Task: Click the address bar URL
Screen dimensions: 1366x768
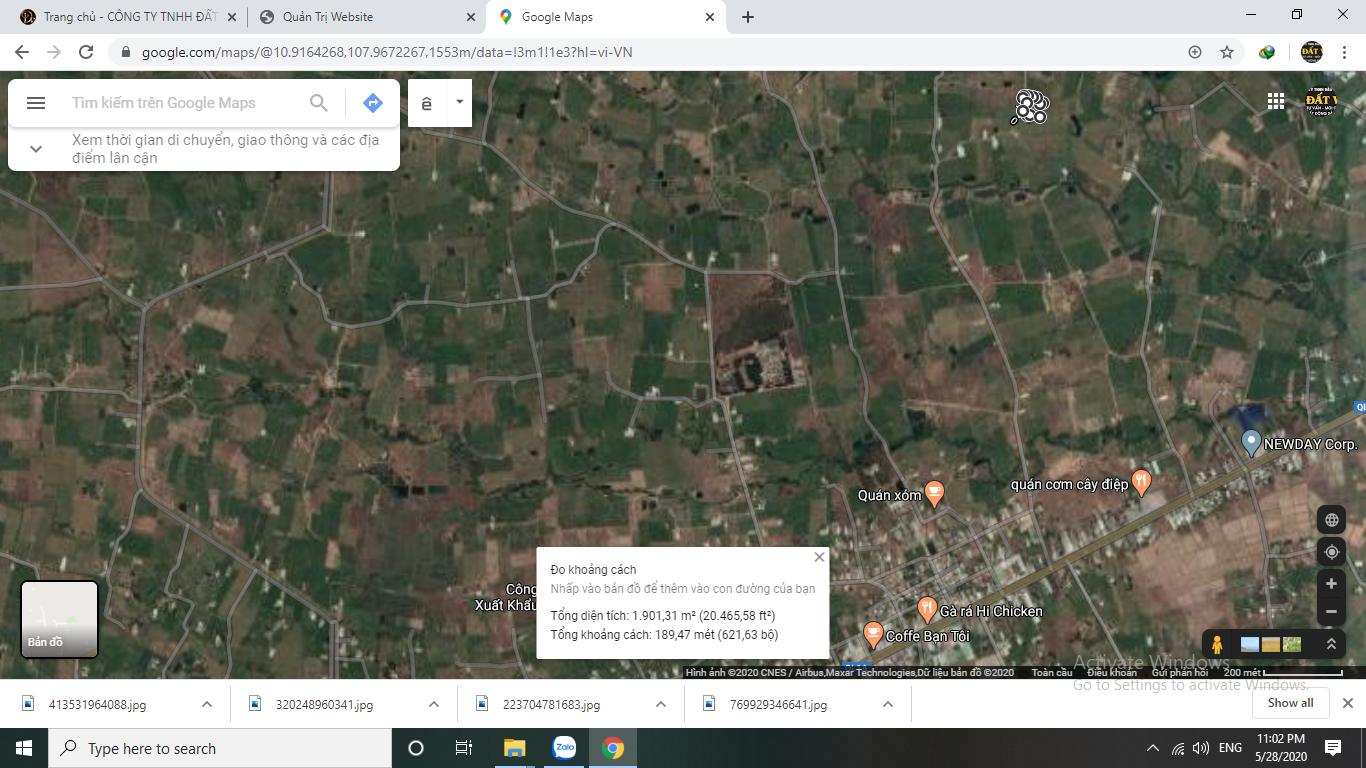Action: tap(387, 52)
